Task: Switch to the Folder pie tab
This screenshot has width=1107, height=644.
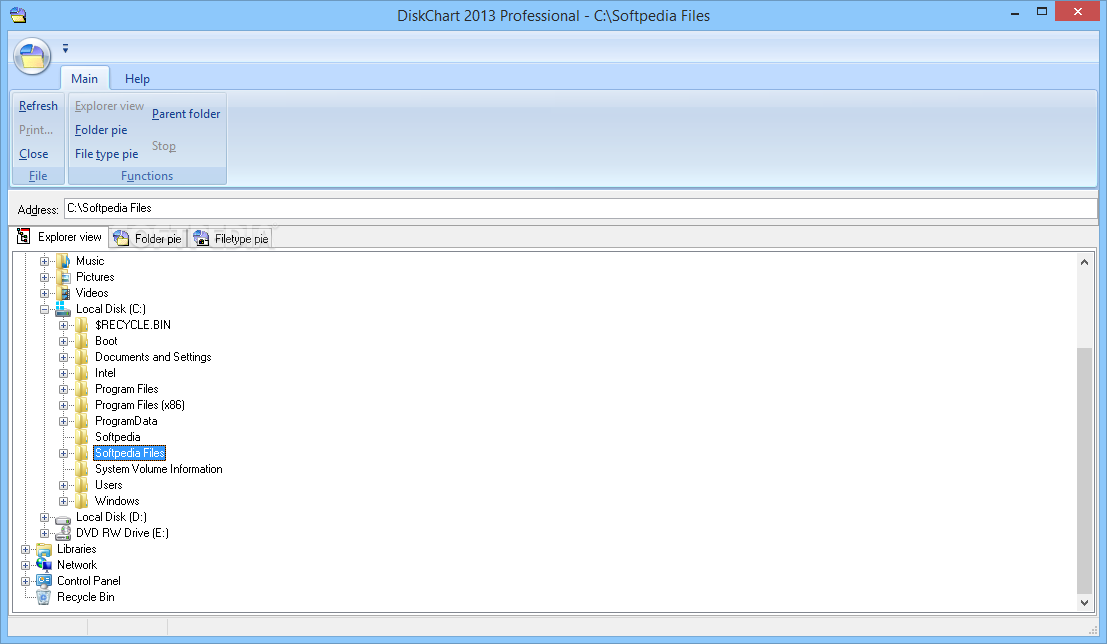Action: (147, 239)
